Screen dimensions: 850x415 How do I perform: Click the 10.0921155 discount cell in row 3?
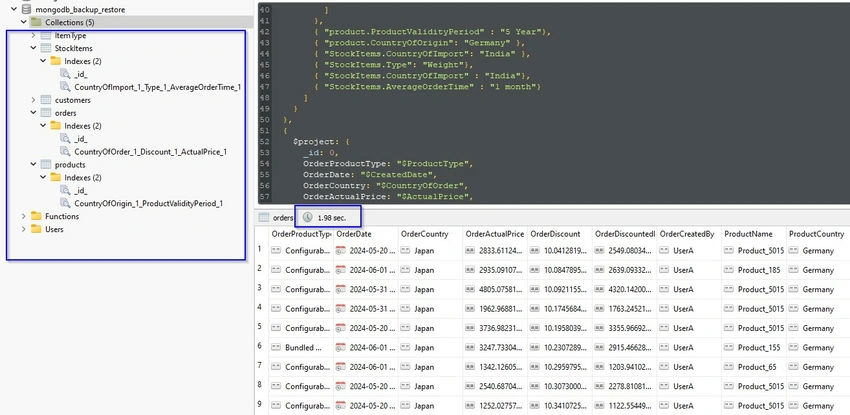tap(559, 289)
